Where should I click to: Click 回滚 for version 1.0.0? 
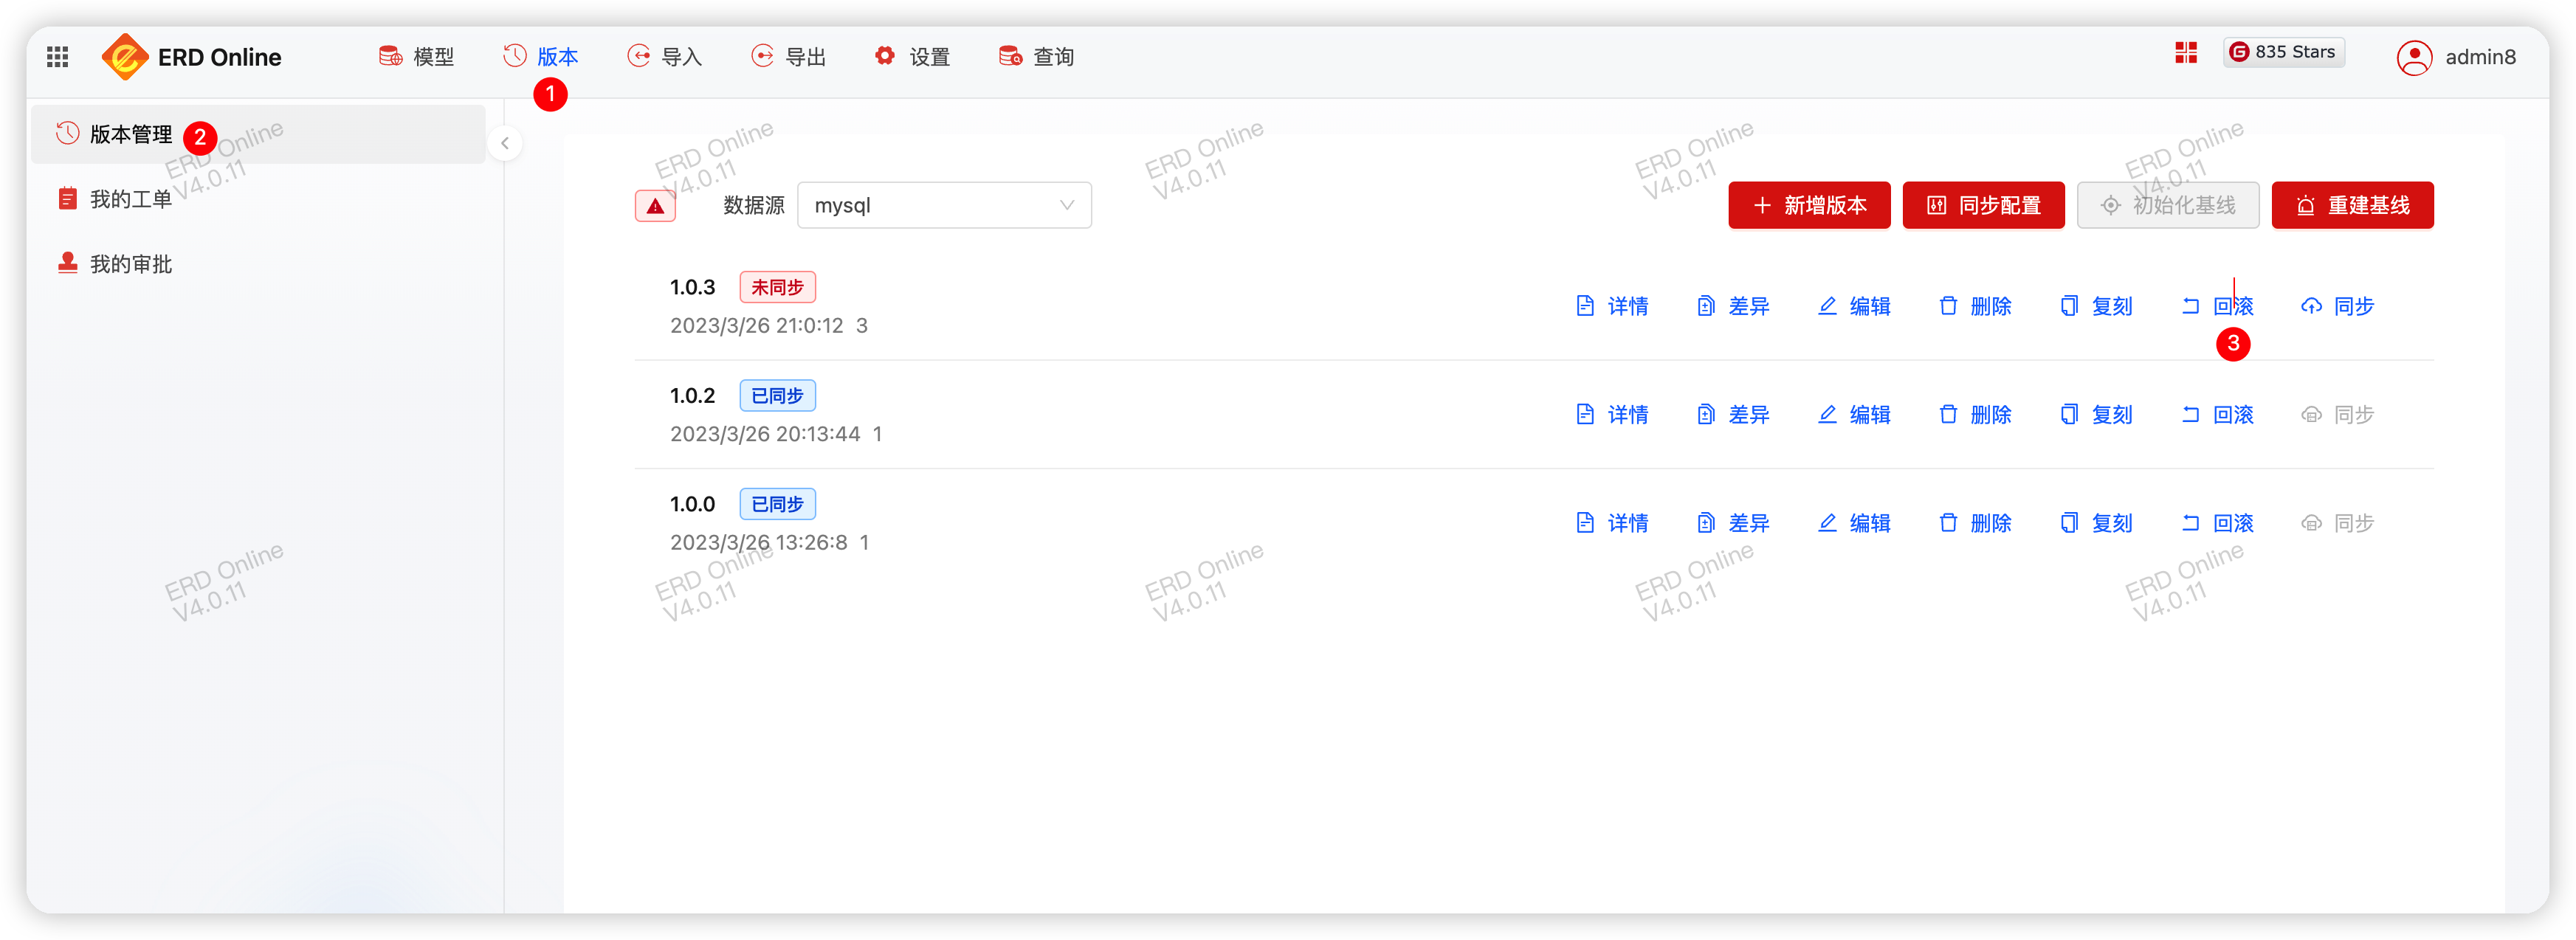(2217, 523)
